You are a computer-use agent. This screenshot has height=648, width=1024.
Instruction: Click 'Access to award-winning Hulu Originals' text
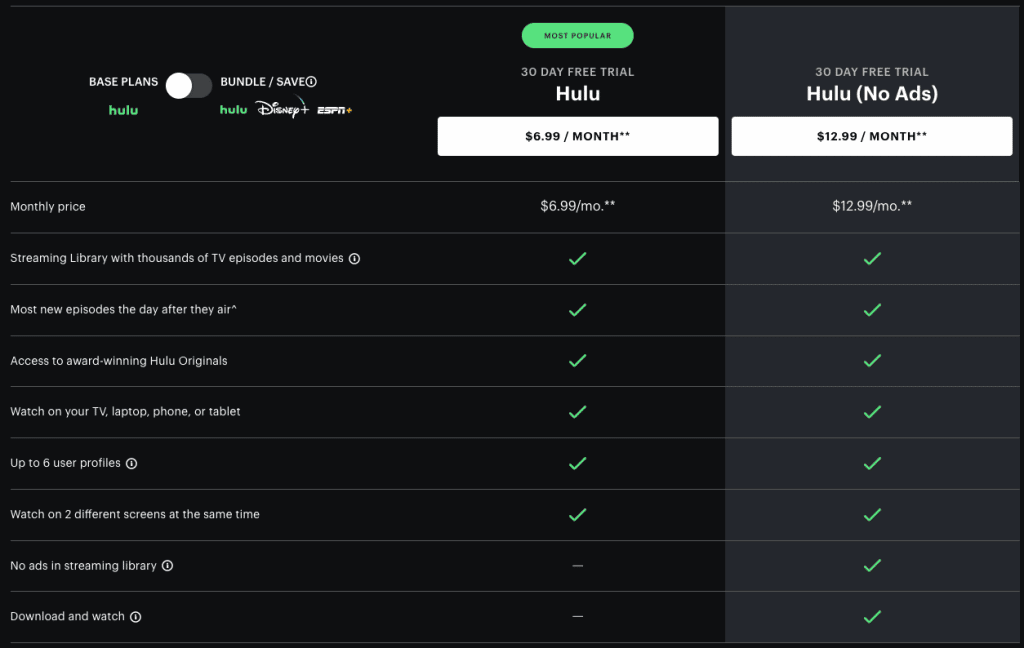coord(119,361)
